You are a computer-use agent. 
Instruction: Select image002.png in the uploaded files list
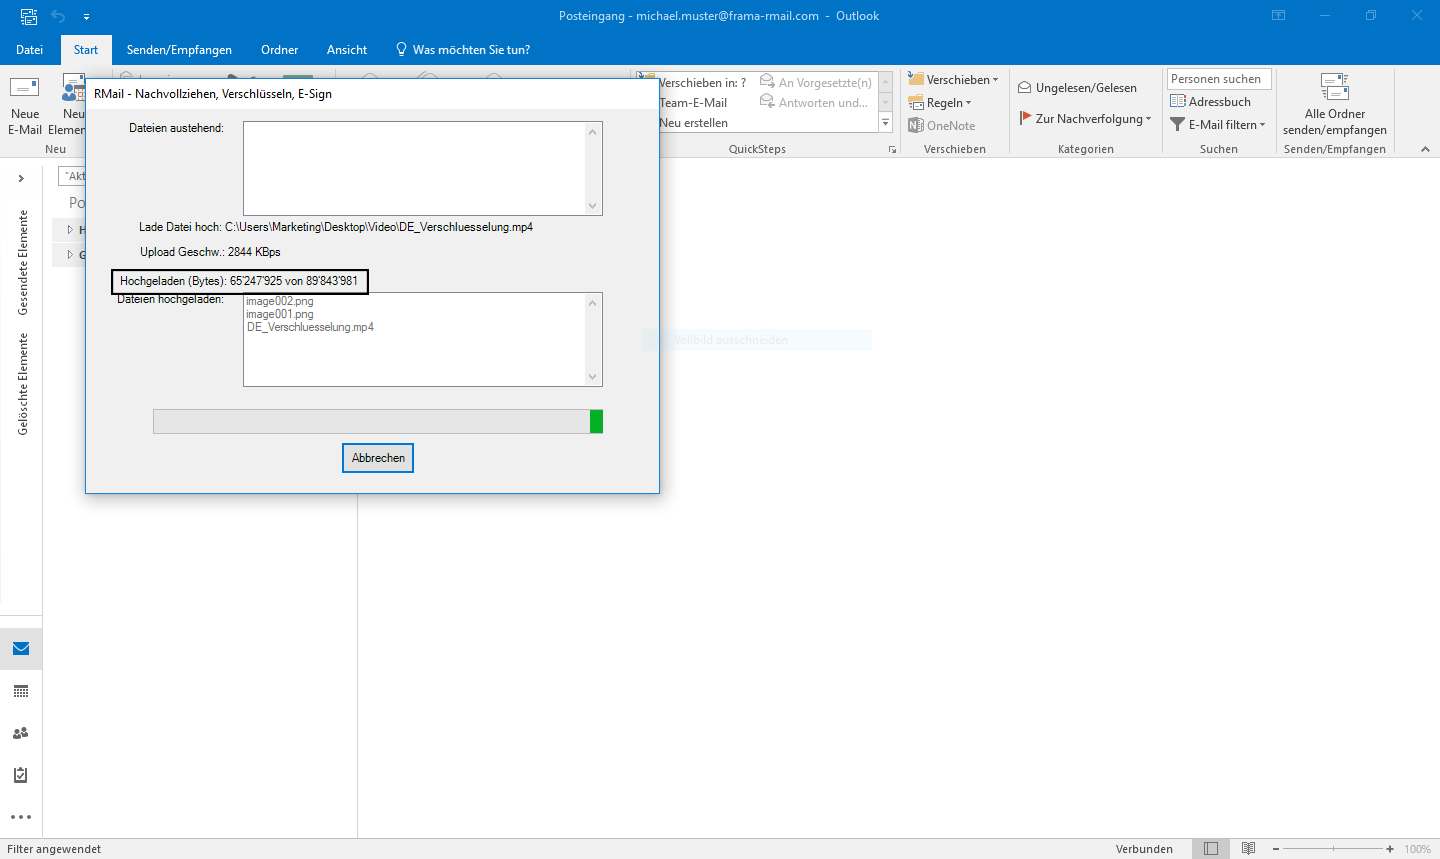280,301
